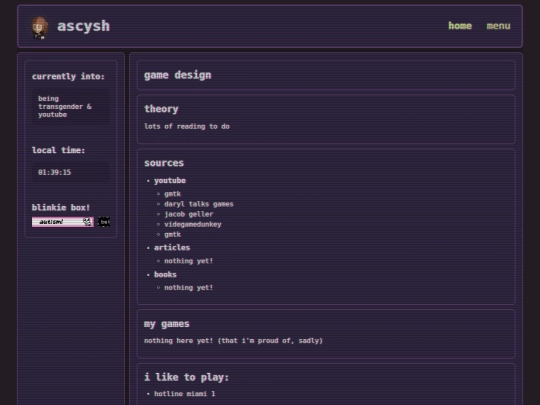Click the 'sources' section heading
This screenshot has width=540, height=405.
[x=164, y=163]
